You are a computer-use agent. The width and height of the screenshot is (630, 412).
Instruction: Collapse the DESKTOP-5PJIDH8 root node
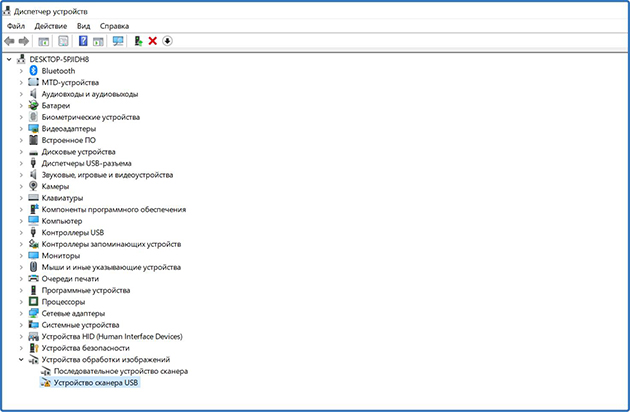pyautogui.click(x=9, y=59)
